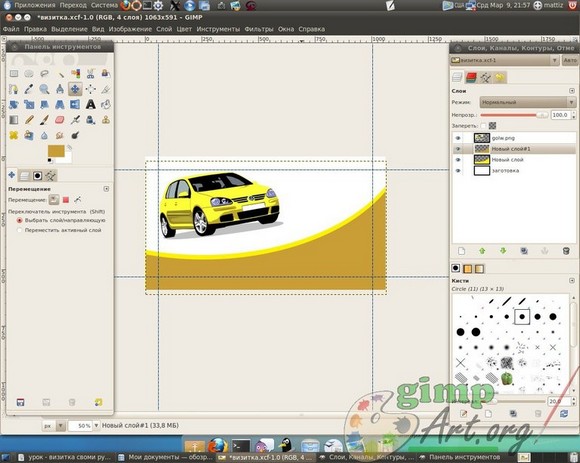580x463 pixels.
Task: Open the Приложения system menu
Action: 34,5
